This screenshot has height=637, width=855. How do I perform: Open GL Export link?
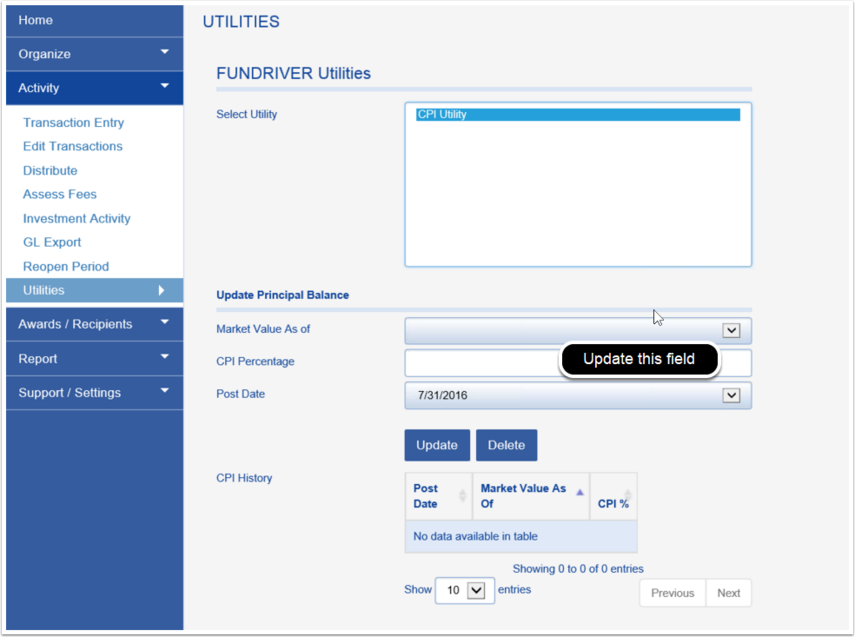click(52, 242)
